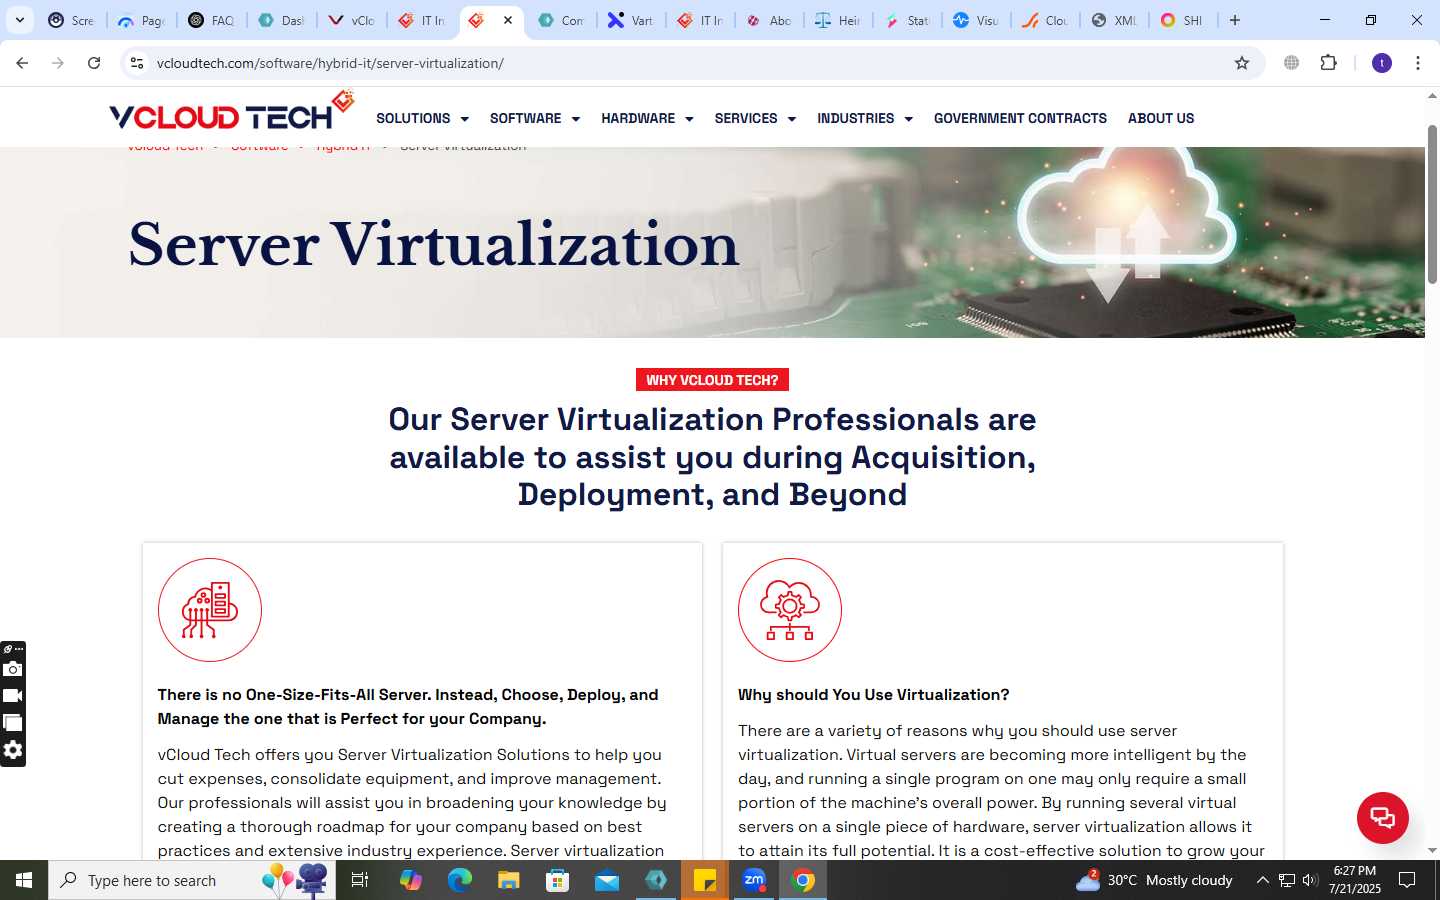Open the tab search dropdown arrow
This screenshot has width=1440, height=900.
tap(20, 20)
